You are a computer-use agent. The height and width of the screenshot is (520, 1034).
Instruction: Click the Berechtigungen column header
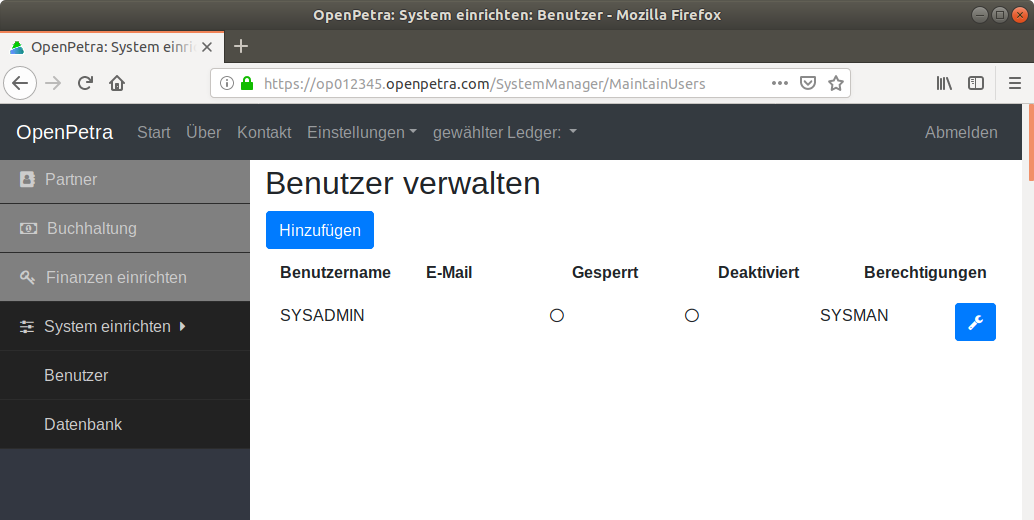click(925, 273)
